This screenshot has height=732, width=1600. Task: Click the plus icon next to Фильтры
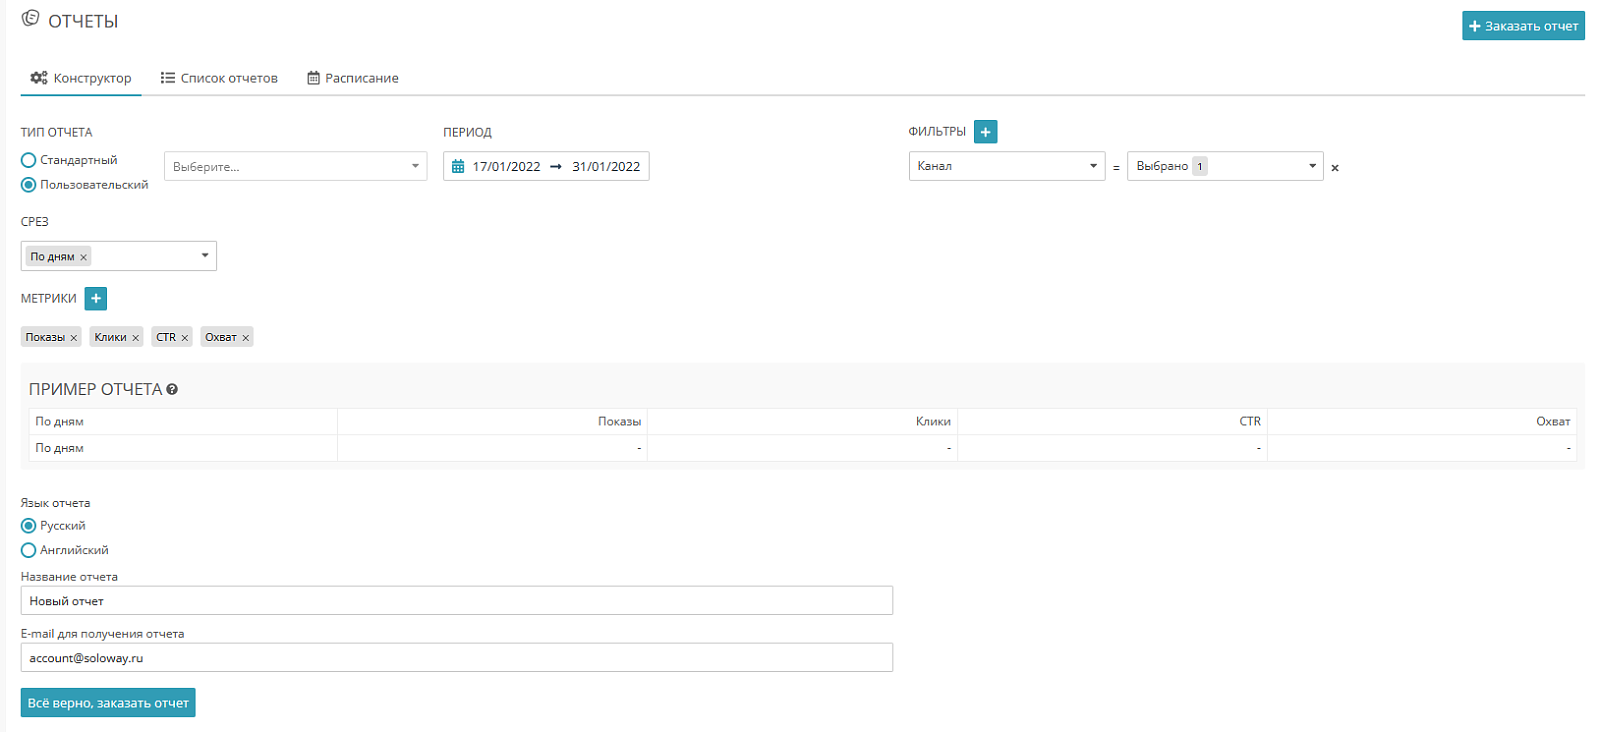[985, 132]
